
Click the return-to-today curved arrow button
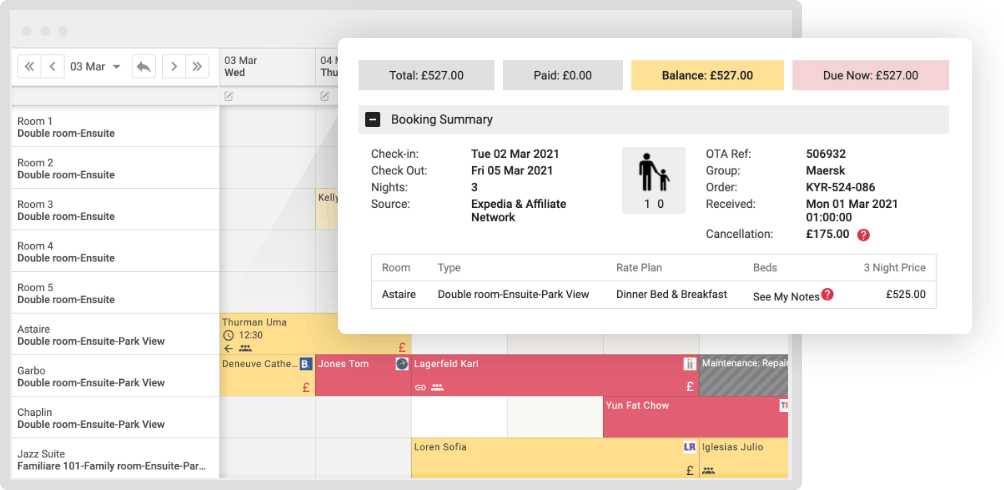[144, 67]
